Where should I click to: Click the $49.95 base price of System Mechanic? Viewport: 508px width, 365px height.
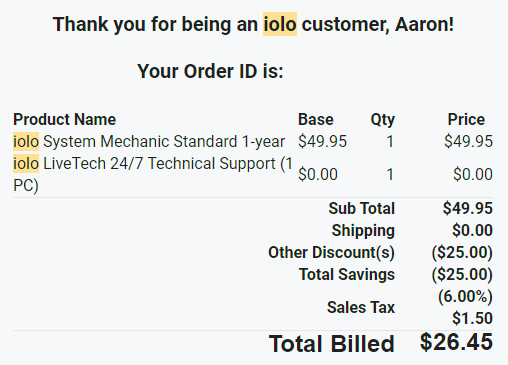(322, 141)
